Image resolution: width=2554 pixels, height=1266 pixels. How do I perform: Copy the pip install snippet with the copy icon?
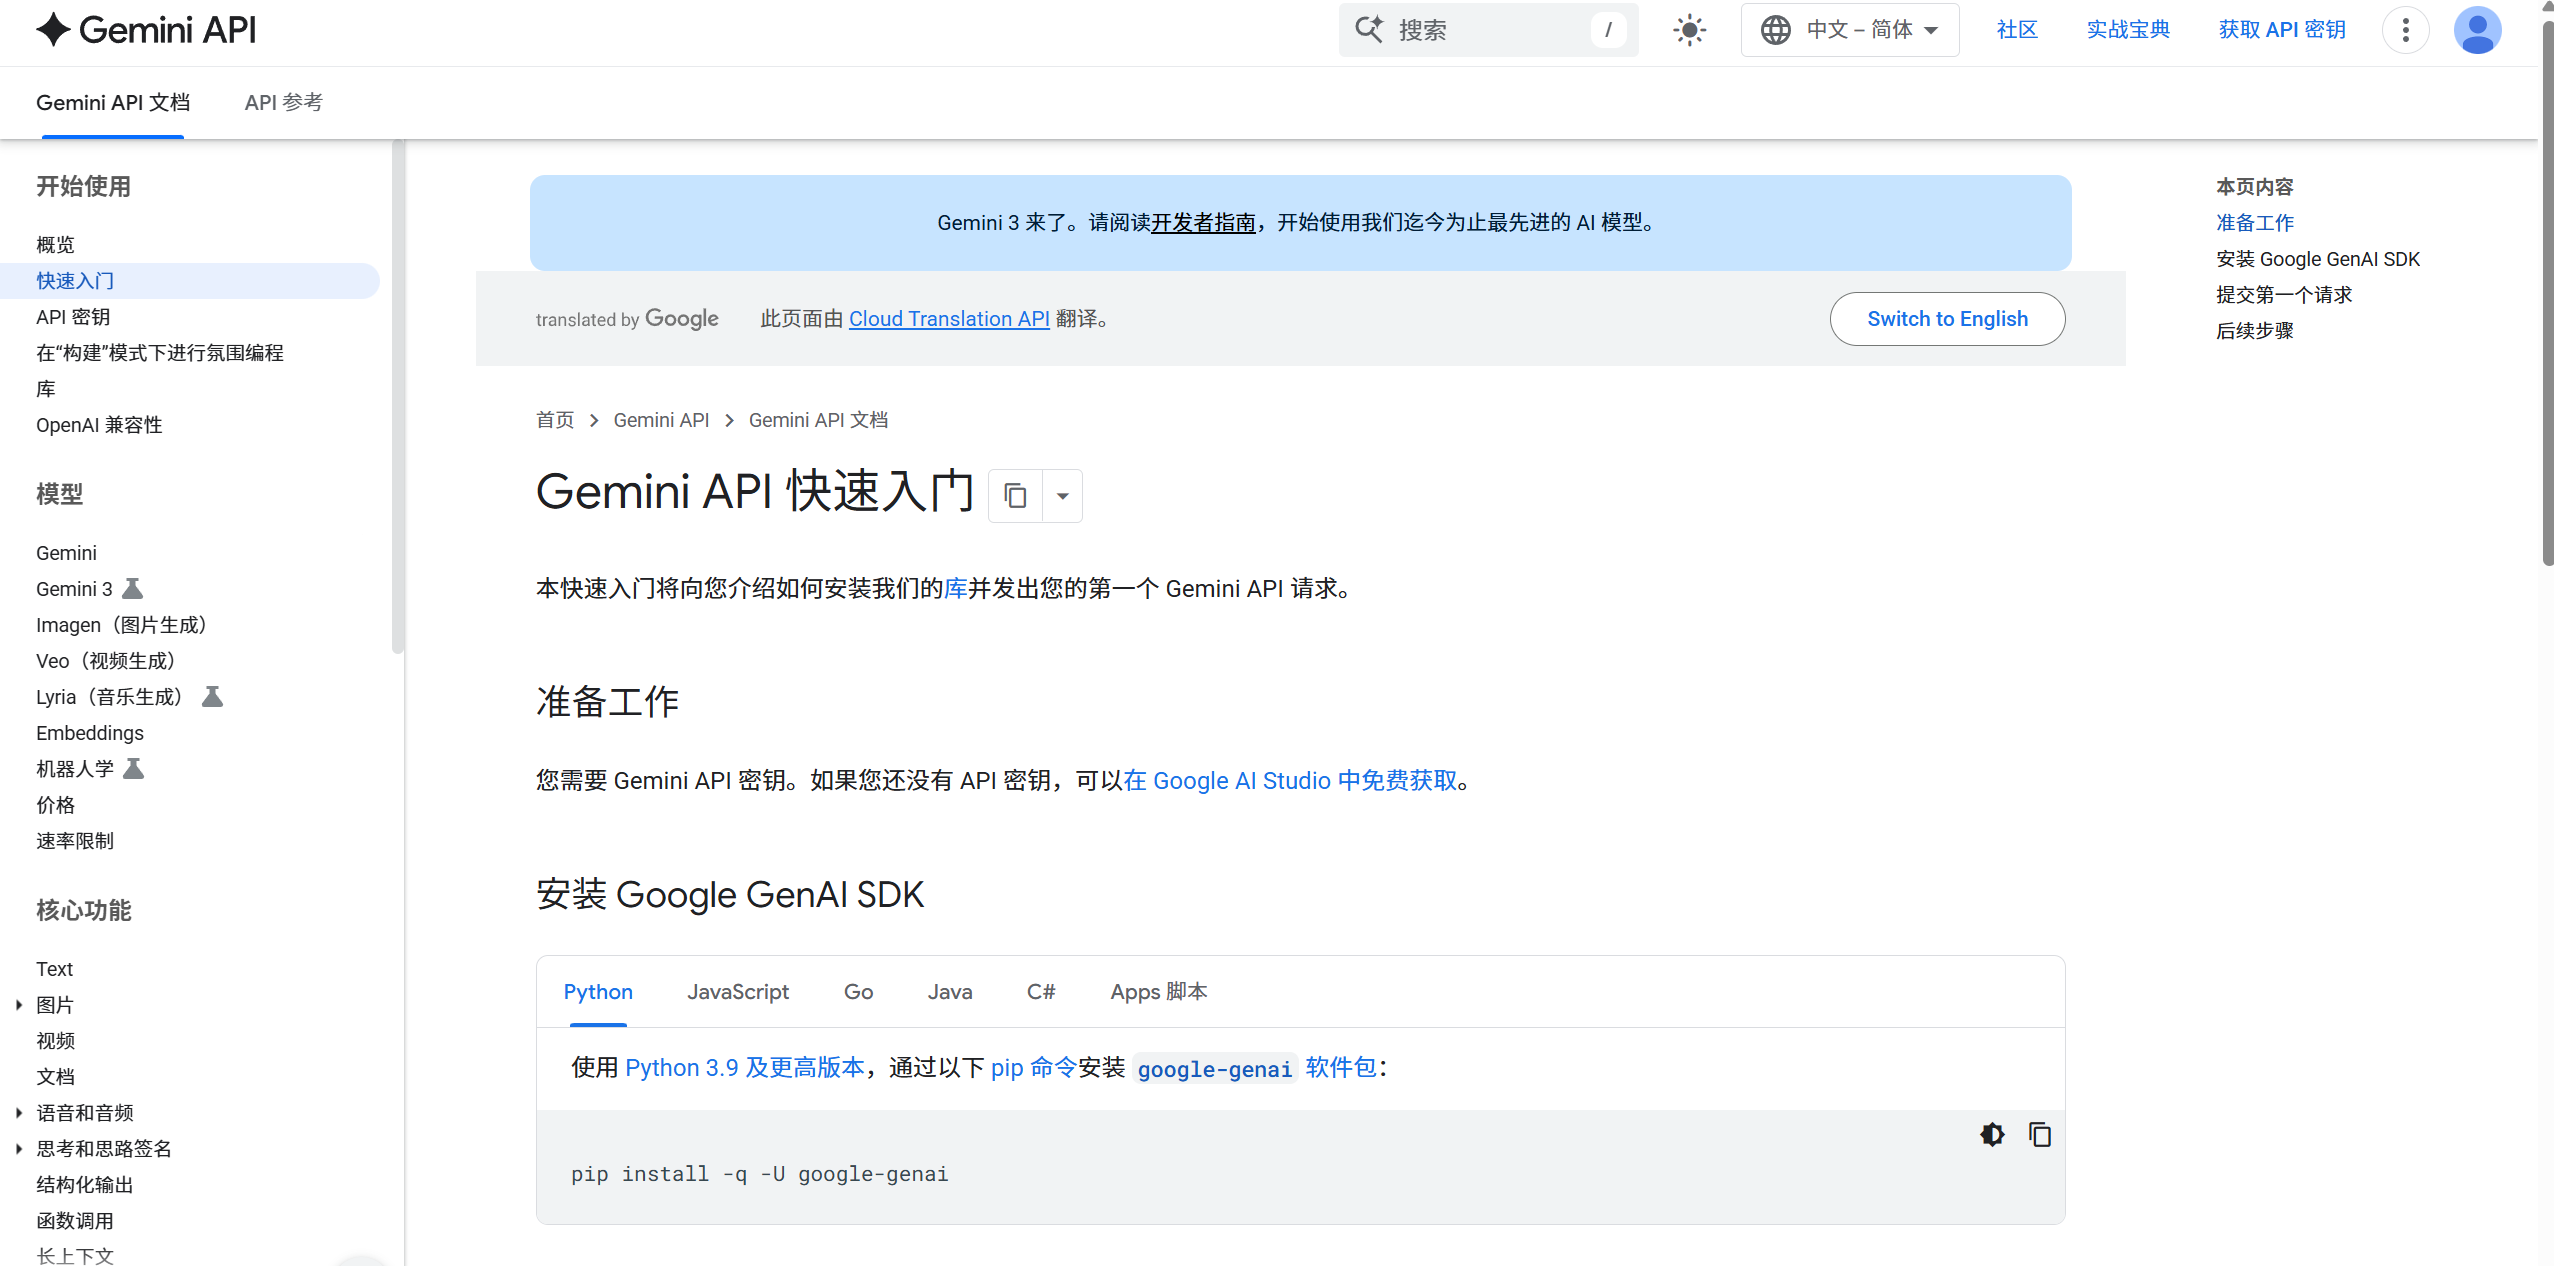[2038, 1134]
